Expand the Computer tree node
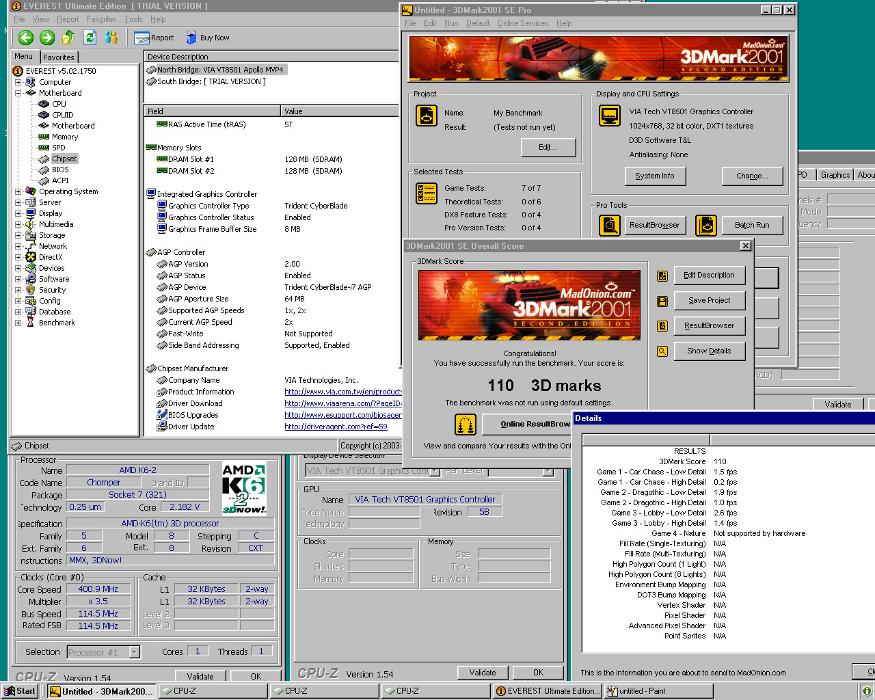The image size is (875, 700). point(18,82)
